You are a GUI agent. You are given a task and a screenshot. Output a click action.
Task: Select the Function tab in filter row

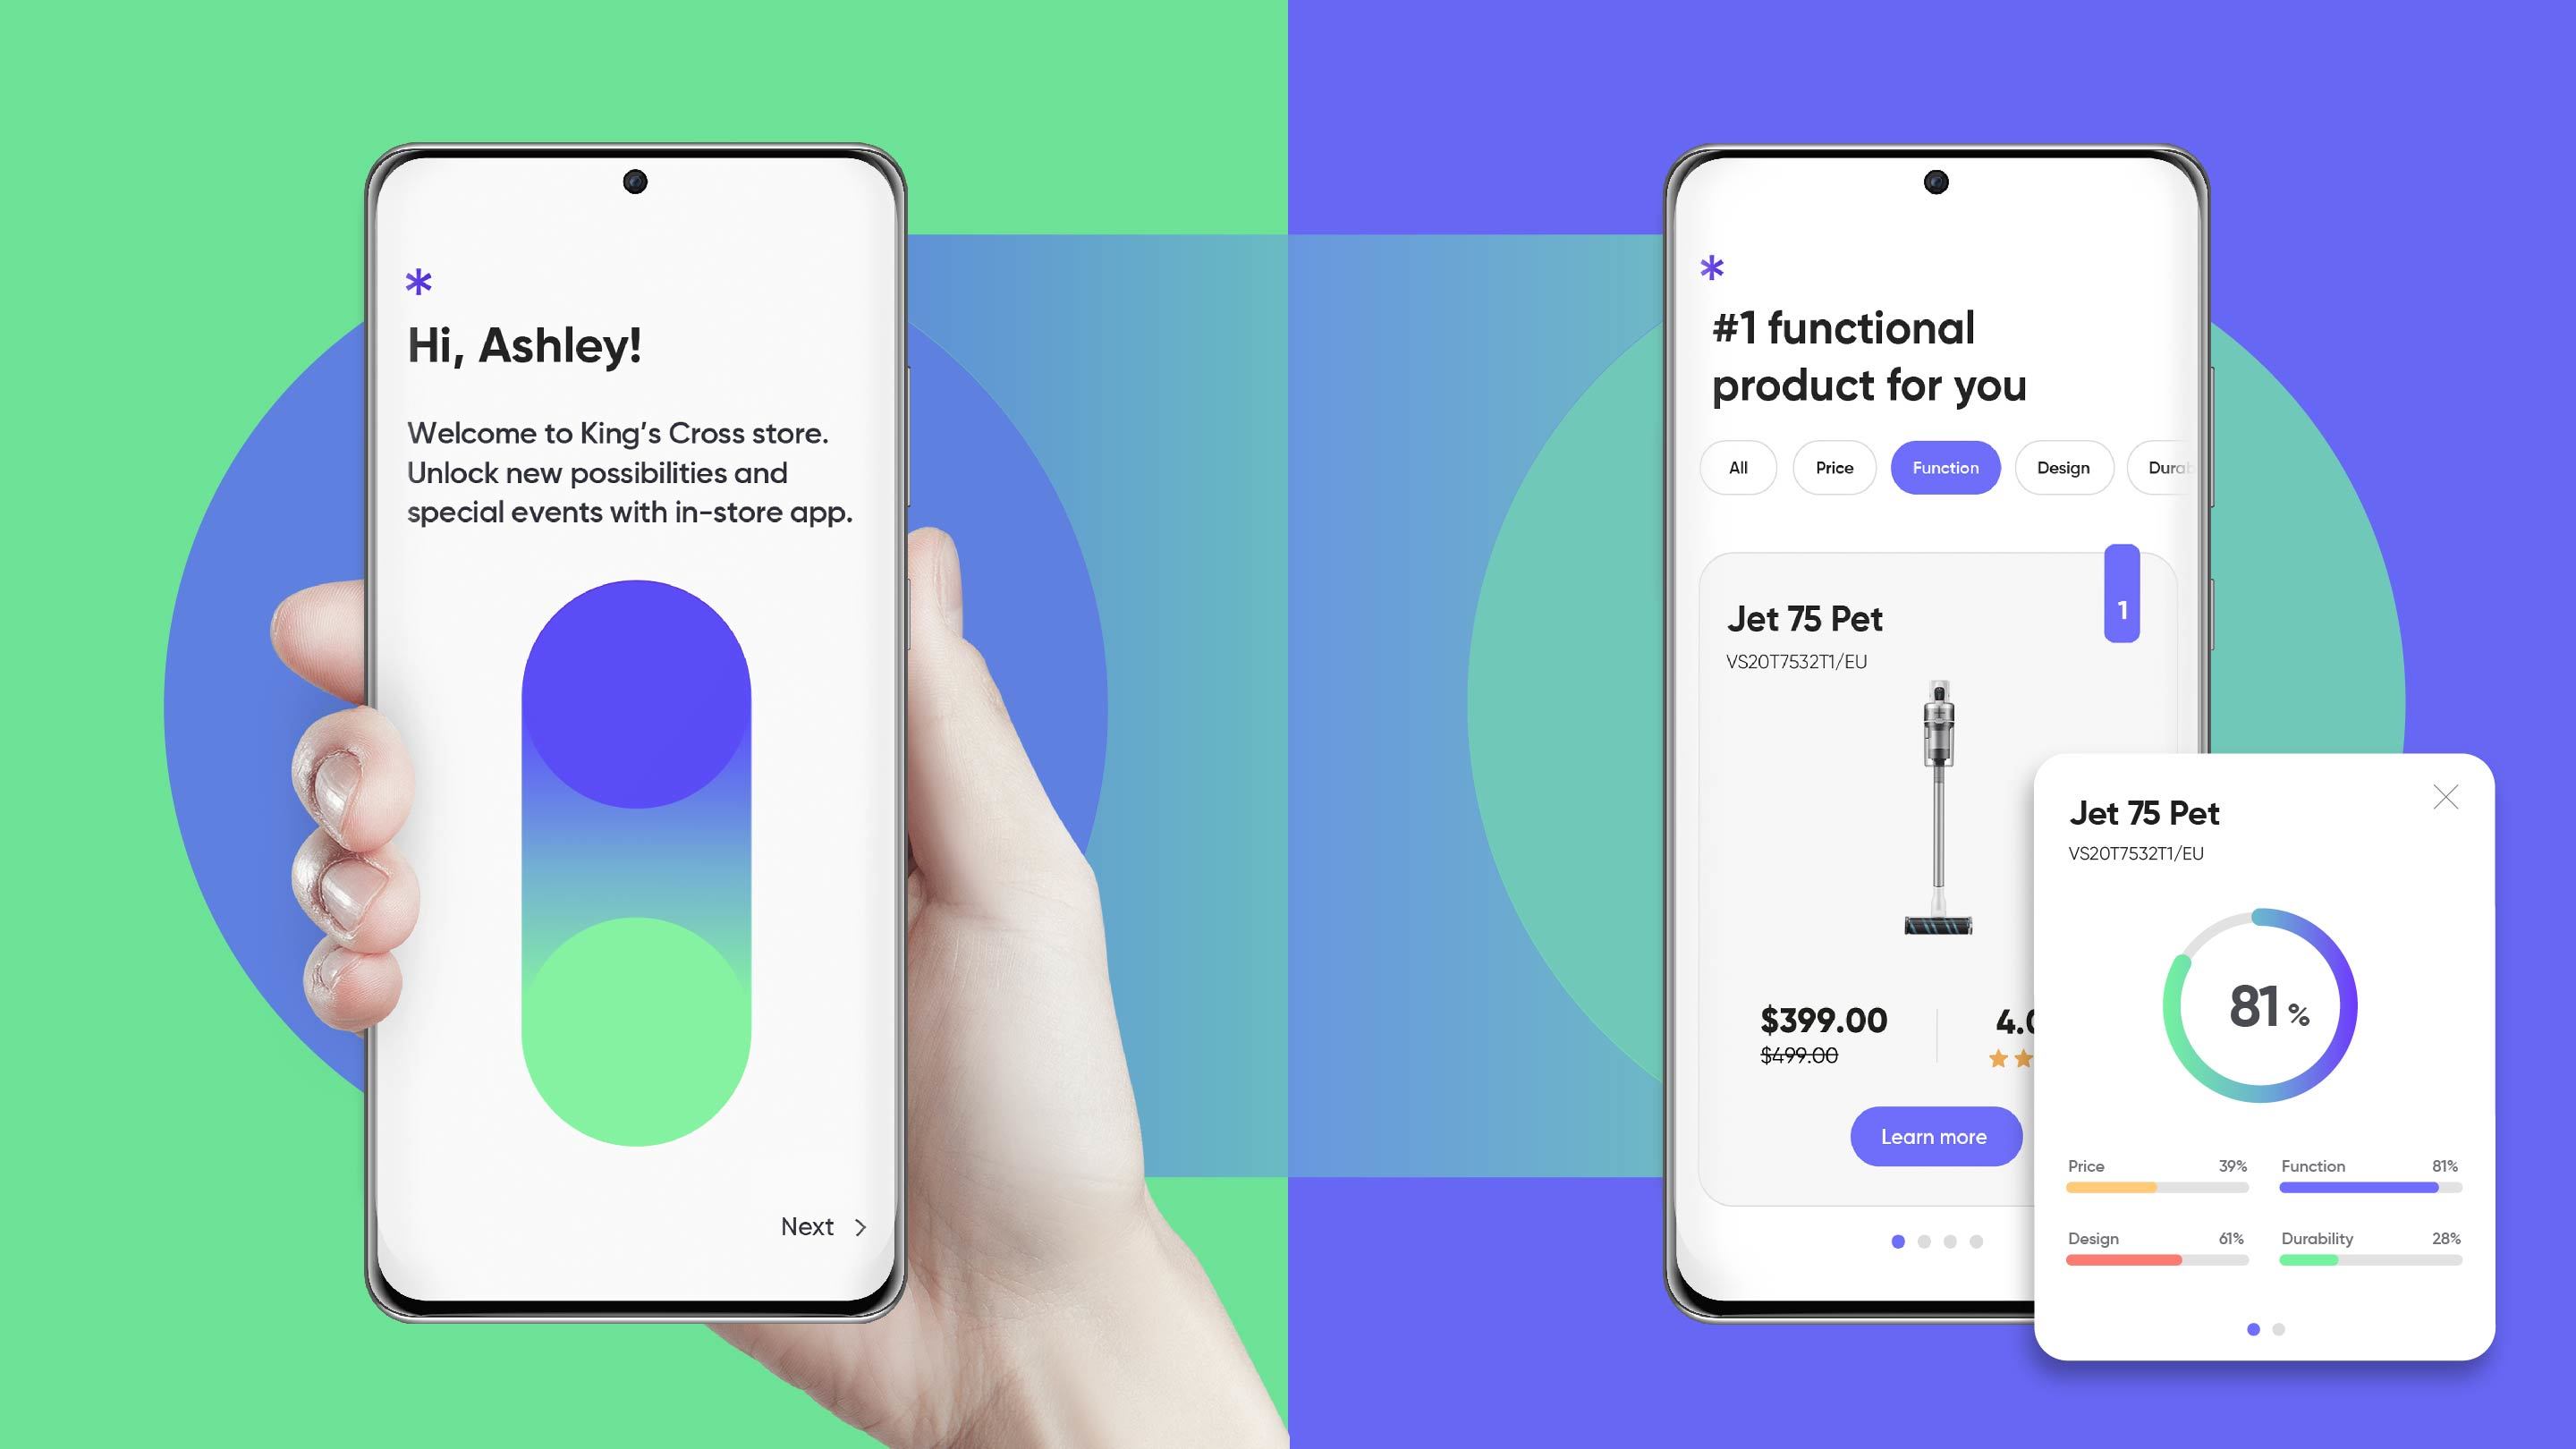(x=1945, y=467)
